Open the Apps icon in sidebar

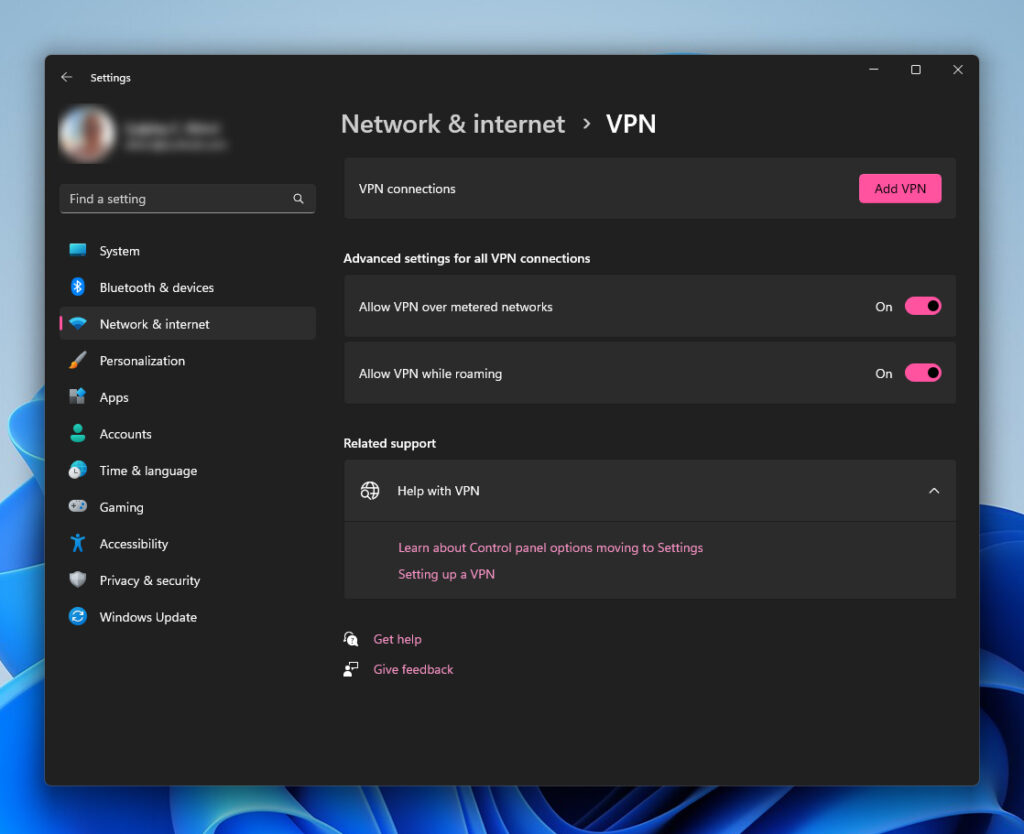coord(78,397)
